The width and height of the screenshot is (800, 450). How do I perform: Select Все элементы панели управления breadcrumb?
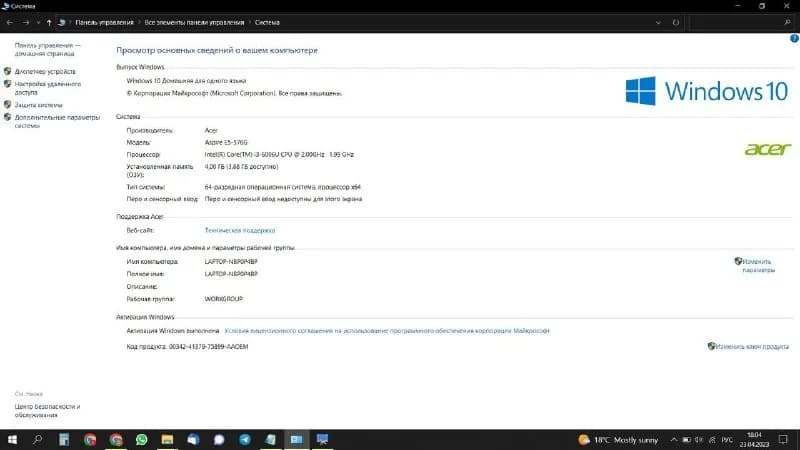click(x=194, y=22)
